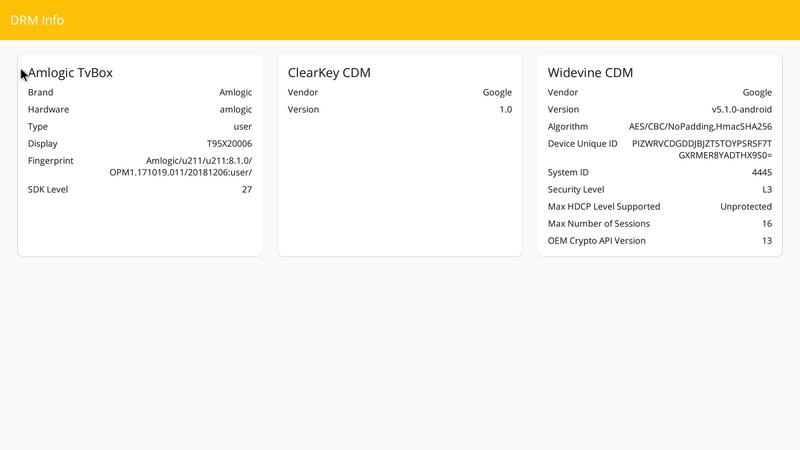This screenshot has width=800, height=450.
Task: Click the Fingerprint label
Action: pos(51,161)
